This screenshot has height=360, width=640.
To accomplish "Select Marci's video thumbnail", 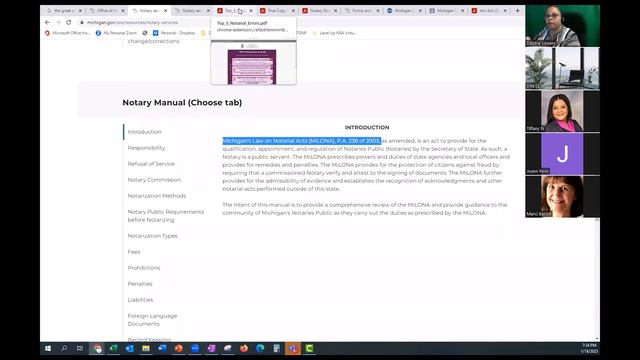I will 562,197.
